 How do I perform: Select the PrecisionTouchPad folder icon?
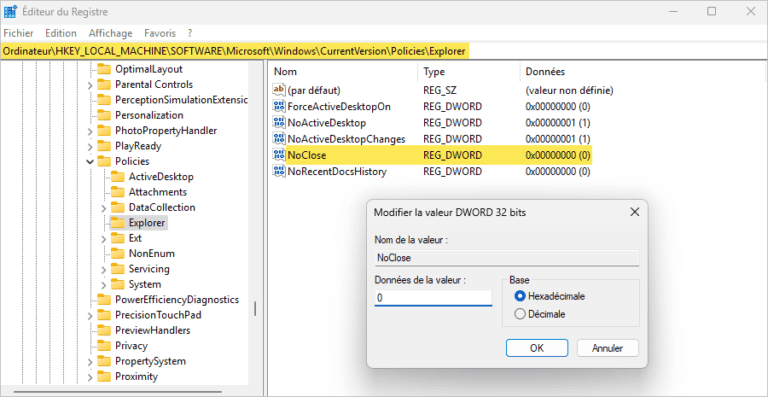coord(103,315)
